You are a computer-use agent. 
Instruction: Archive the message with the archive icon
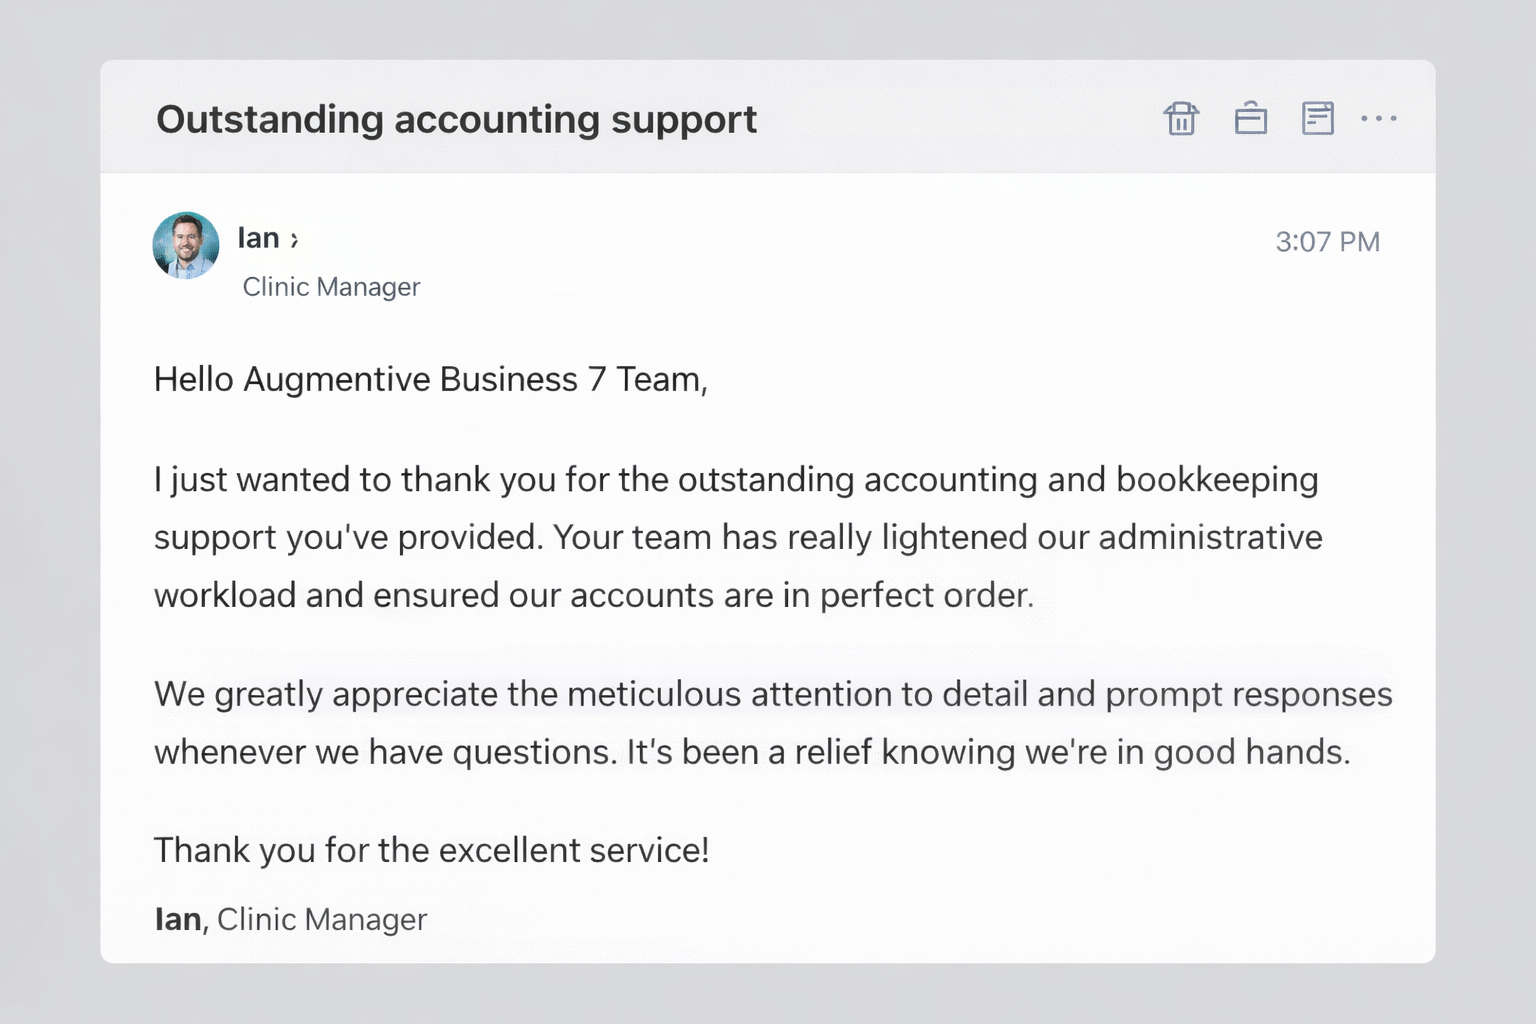click(x=1250, y=118)
